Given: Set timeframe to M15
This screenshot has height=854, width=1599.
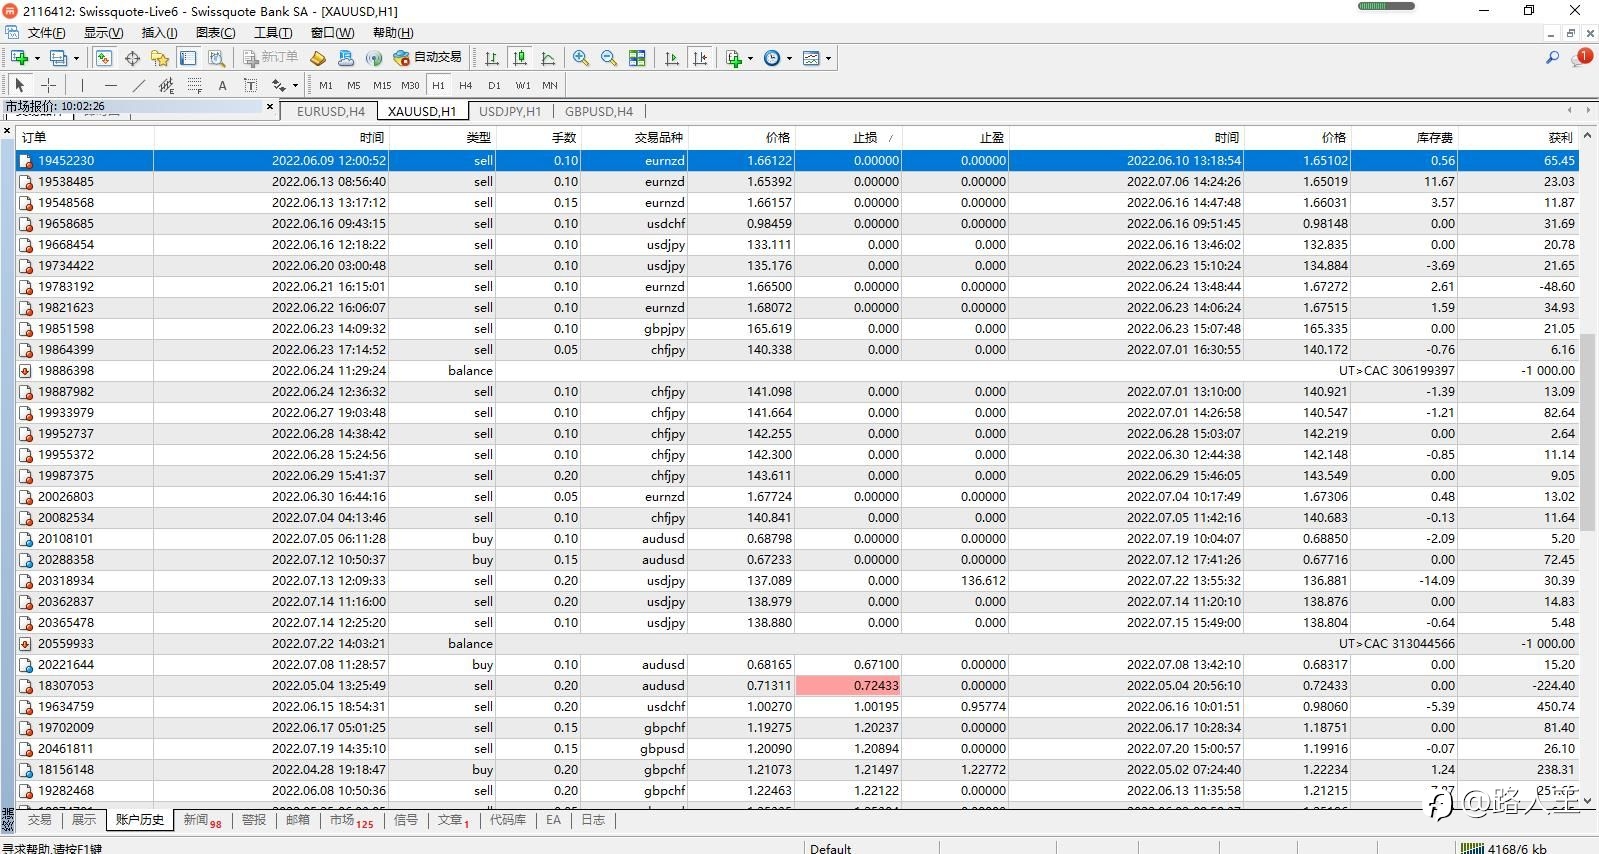Looking at the screenshot, I should pos(382,85).
